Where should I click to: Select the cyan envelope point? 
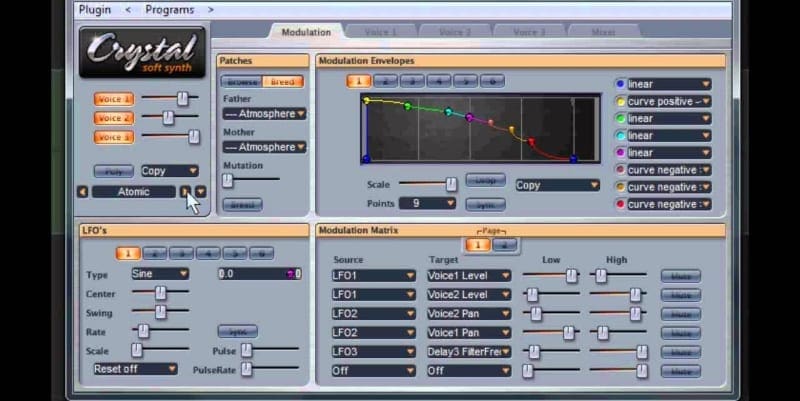coord(448,112)
